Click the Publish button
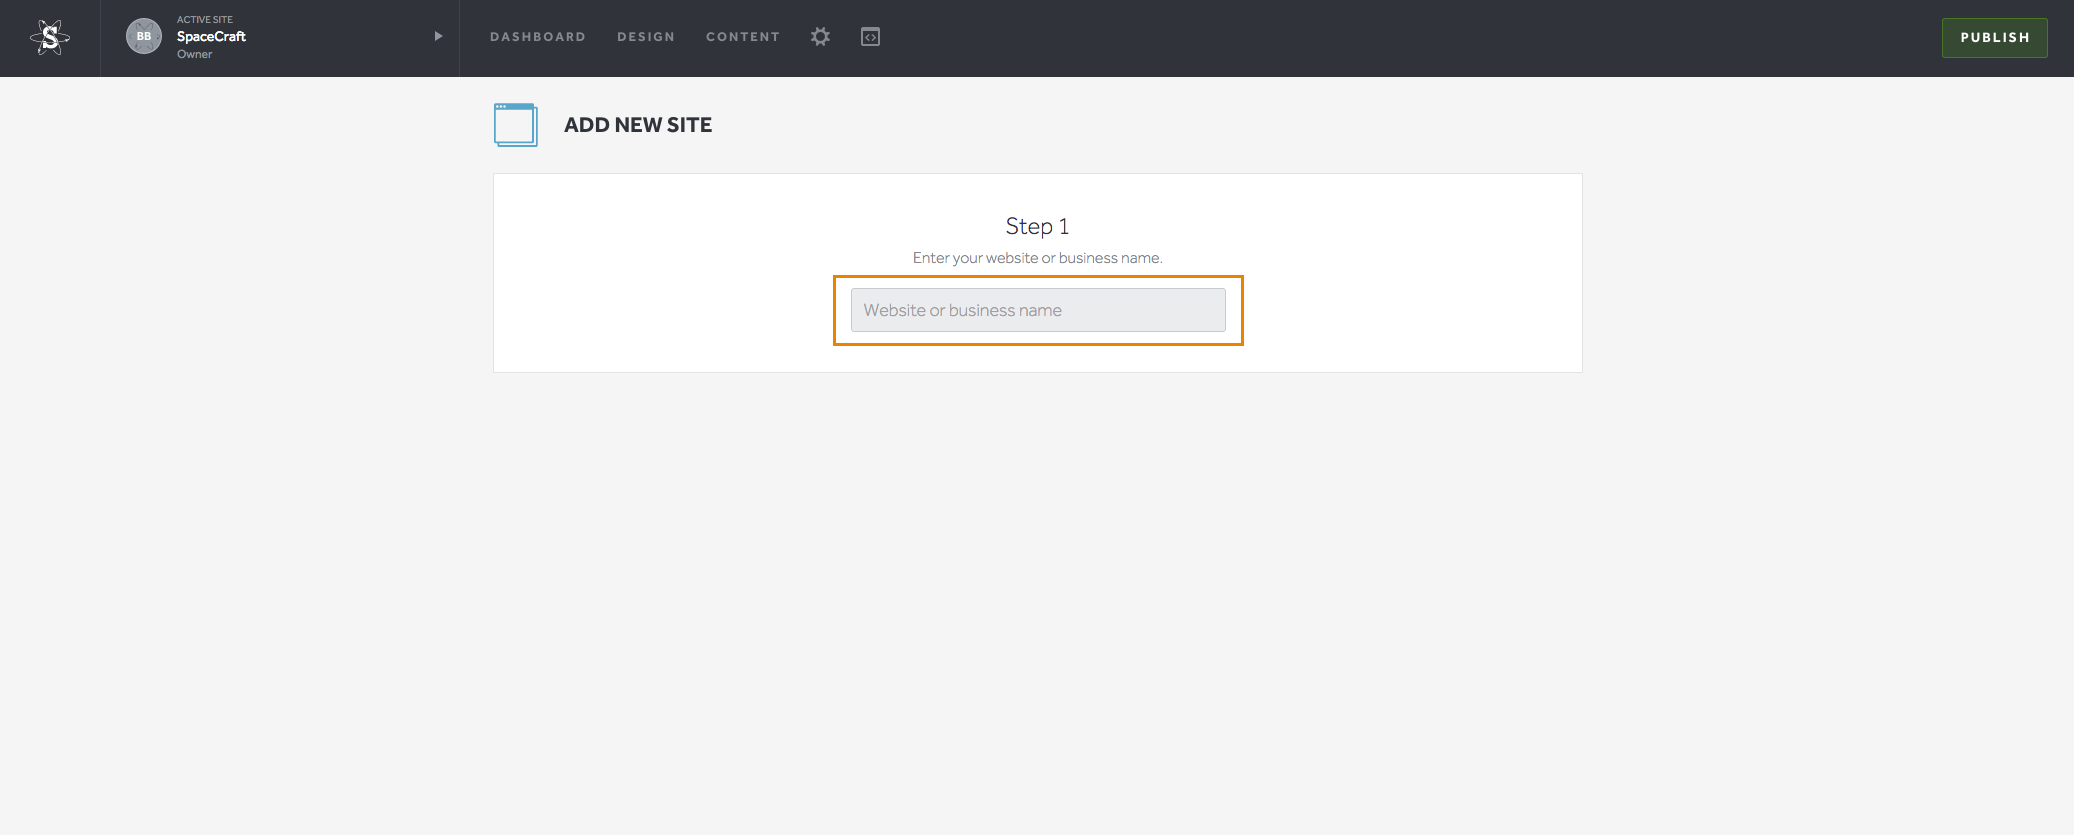Image resolution: width=2074 pixels, height=835 pixels. [1994, 38]
